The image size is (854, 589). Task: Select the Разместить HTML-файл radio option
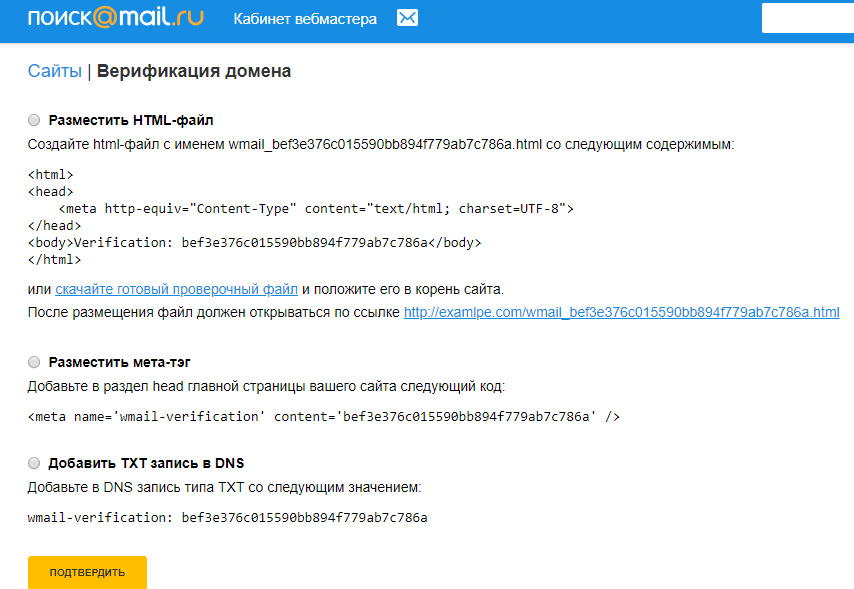tap(34, 120)
